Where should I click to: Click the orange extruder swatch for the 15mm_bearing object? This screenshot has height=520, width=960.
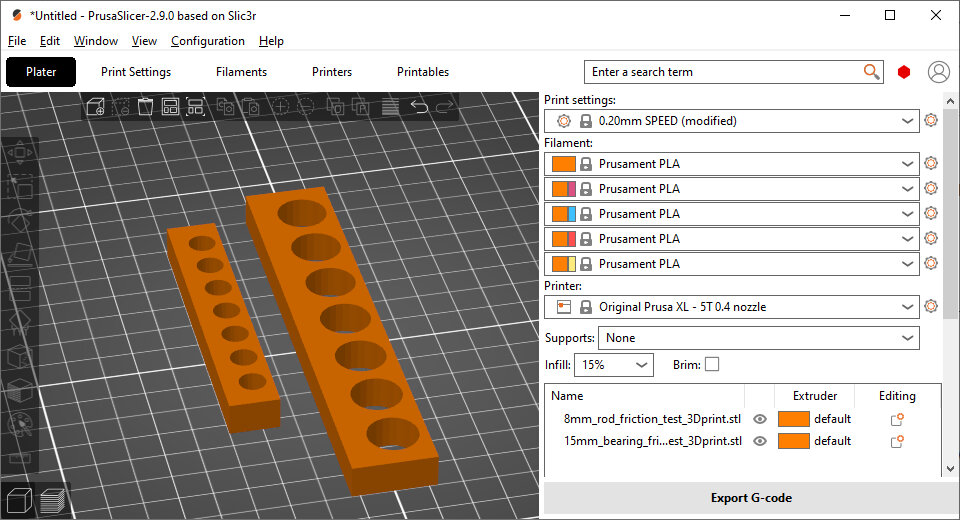793,441
